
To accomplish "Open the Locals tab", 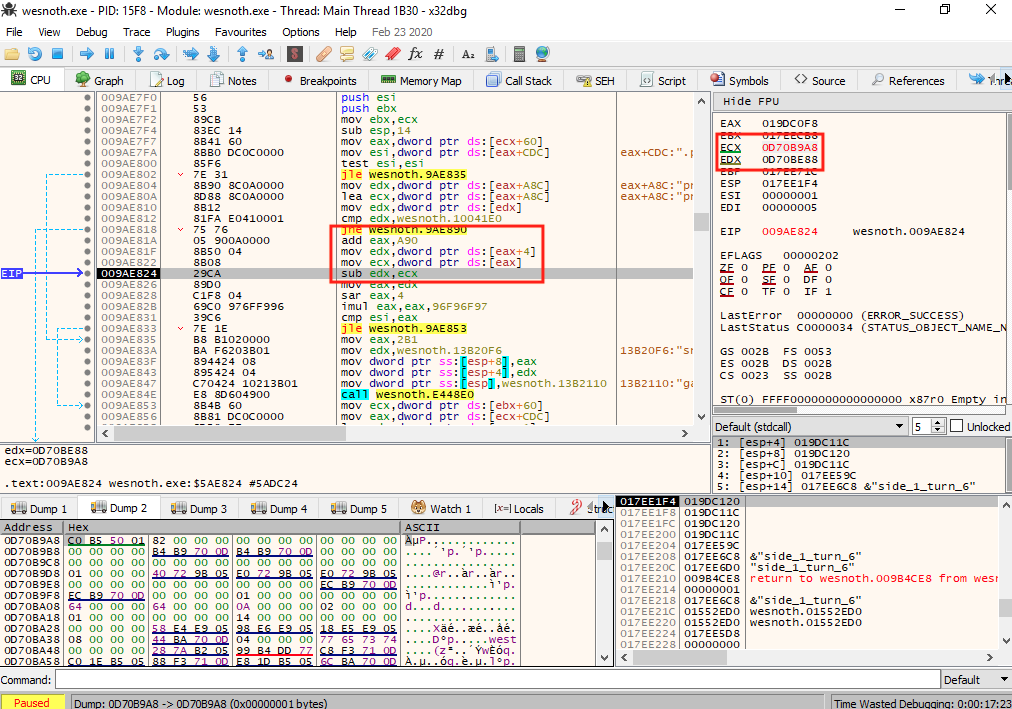I will click(x=519, y=508).
